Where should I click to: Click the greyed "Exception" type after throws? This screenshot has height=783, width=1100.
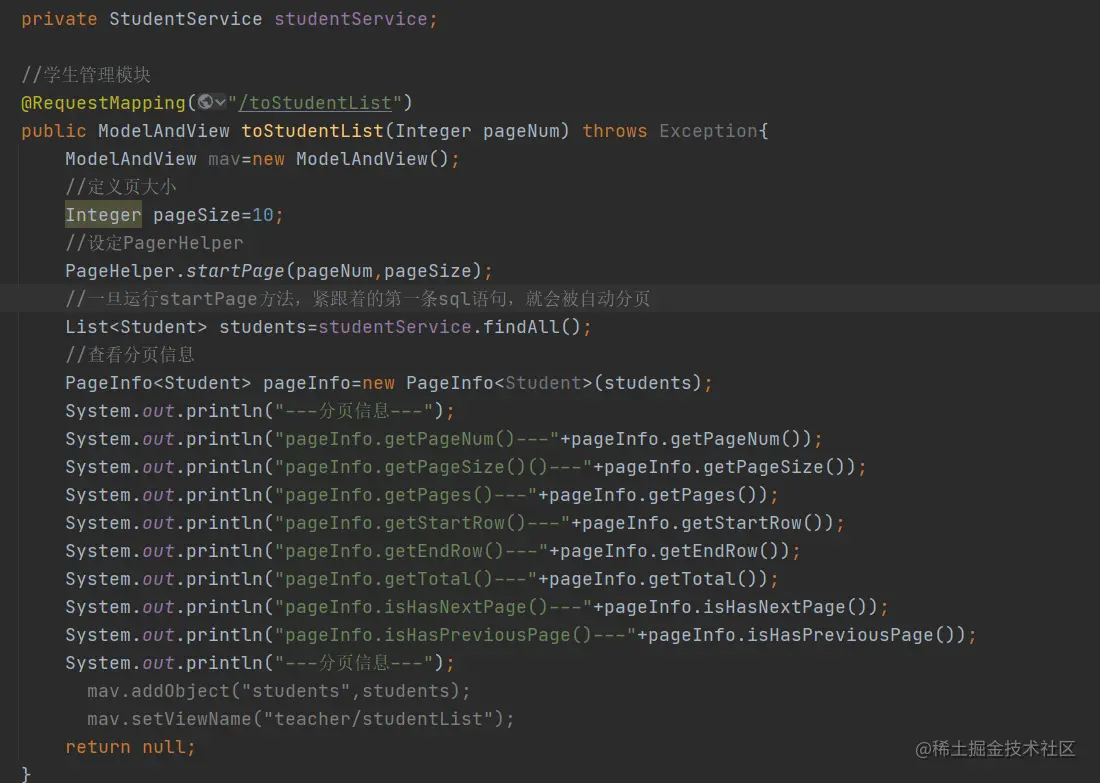709,131
